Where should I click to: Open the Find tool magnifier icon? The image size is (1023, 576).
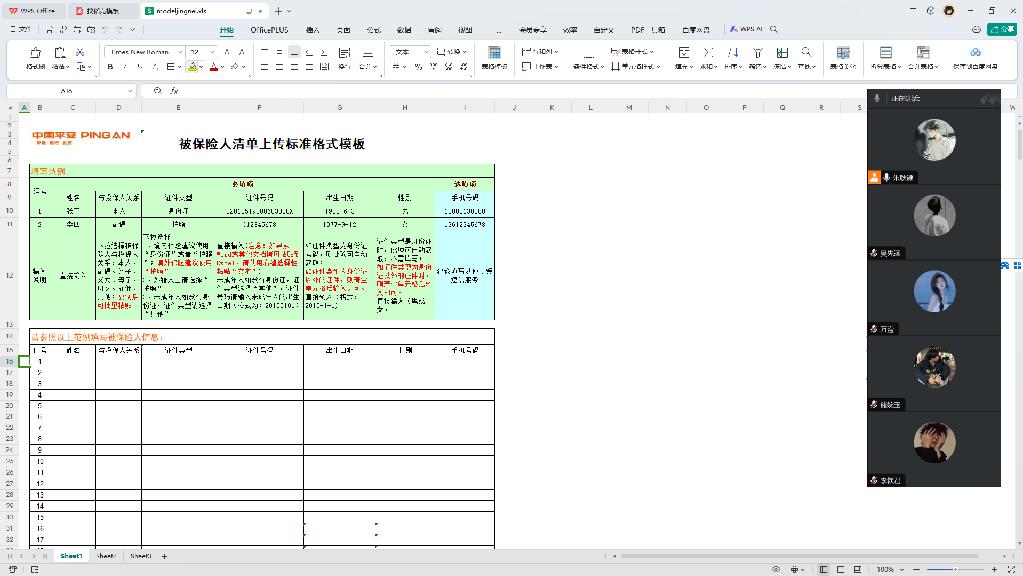[x=806, y=52]
